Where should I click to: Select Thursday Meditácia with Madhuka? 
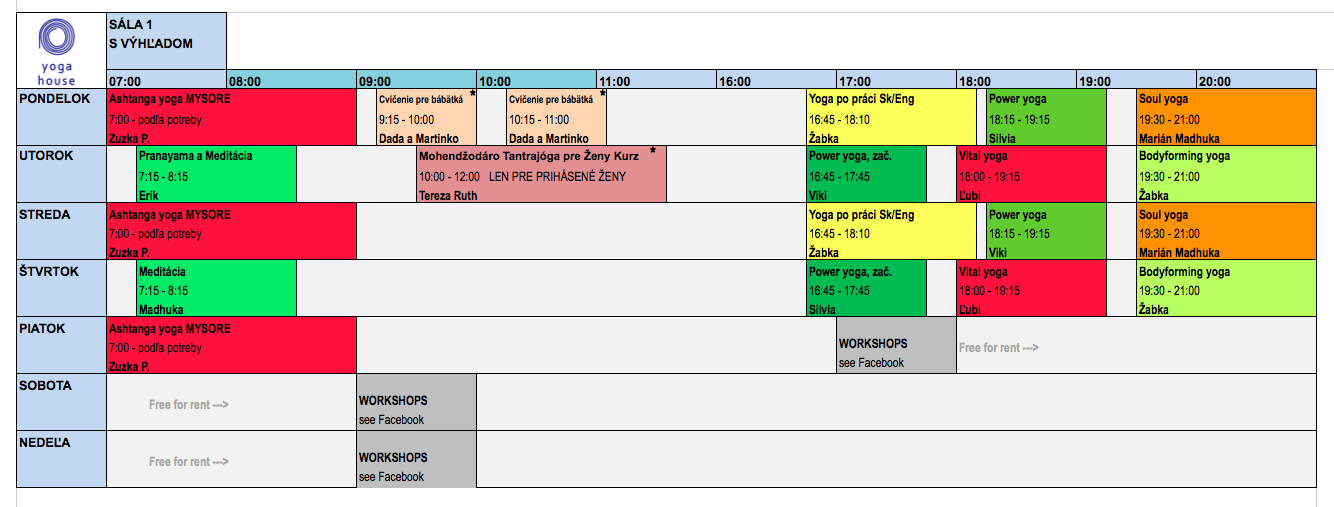click(216, 290)
